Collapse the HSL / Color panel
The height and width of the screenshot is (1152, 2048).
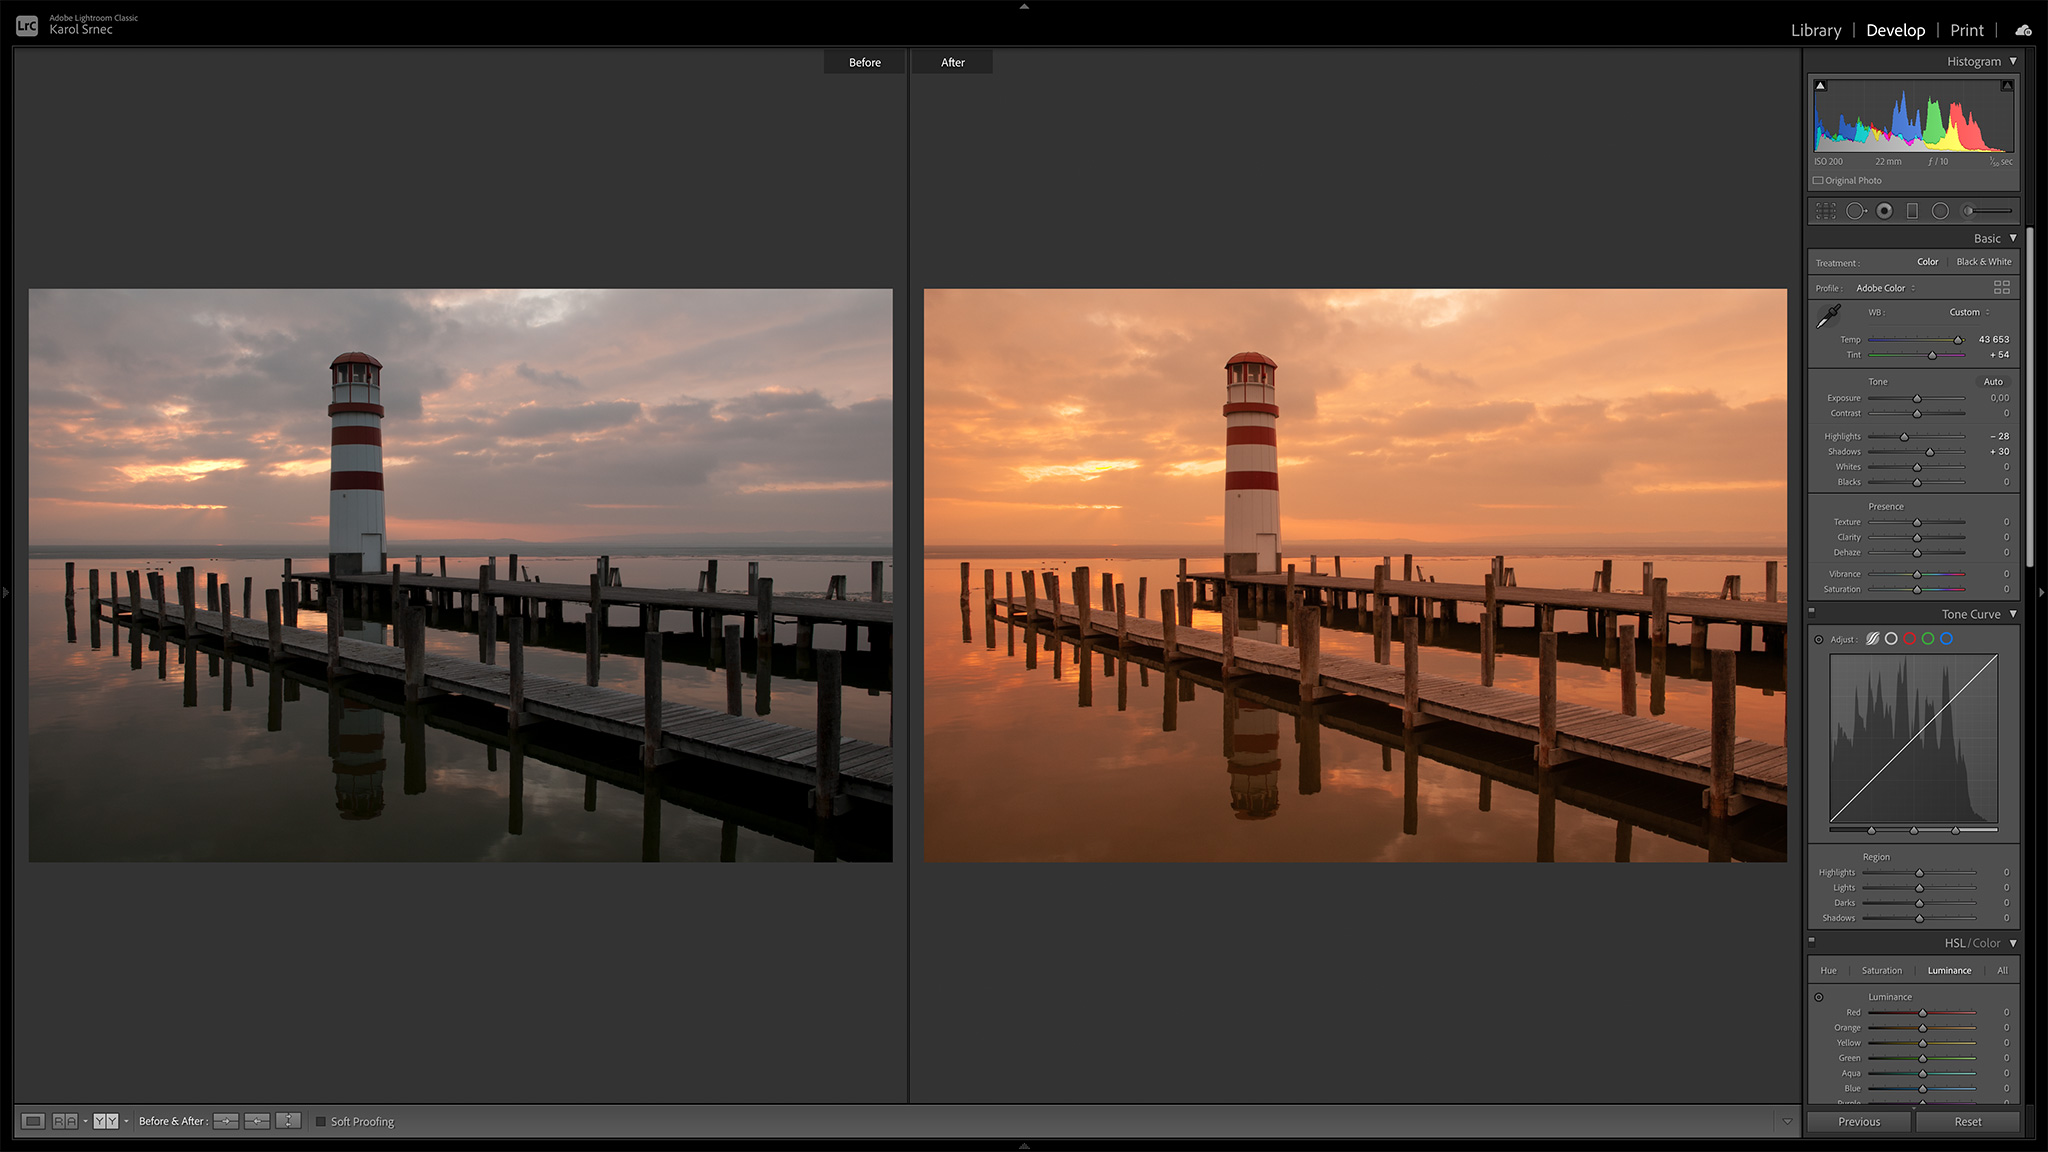click(2013, 943)
